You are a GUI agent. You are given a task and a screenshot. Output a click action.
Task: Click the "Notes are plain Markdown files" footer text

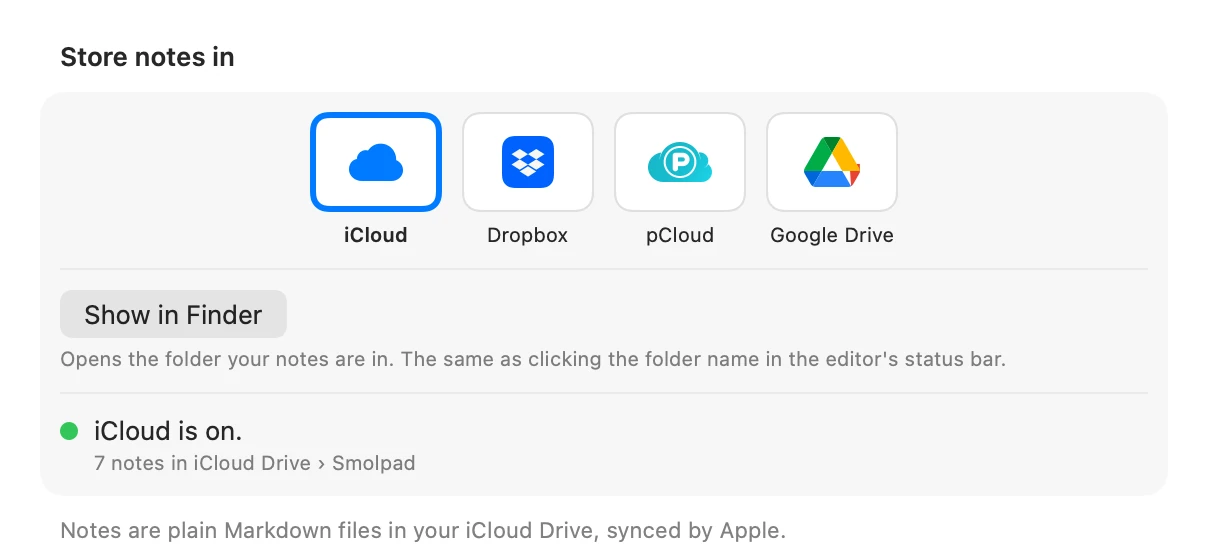423,530
